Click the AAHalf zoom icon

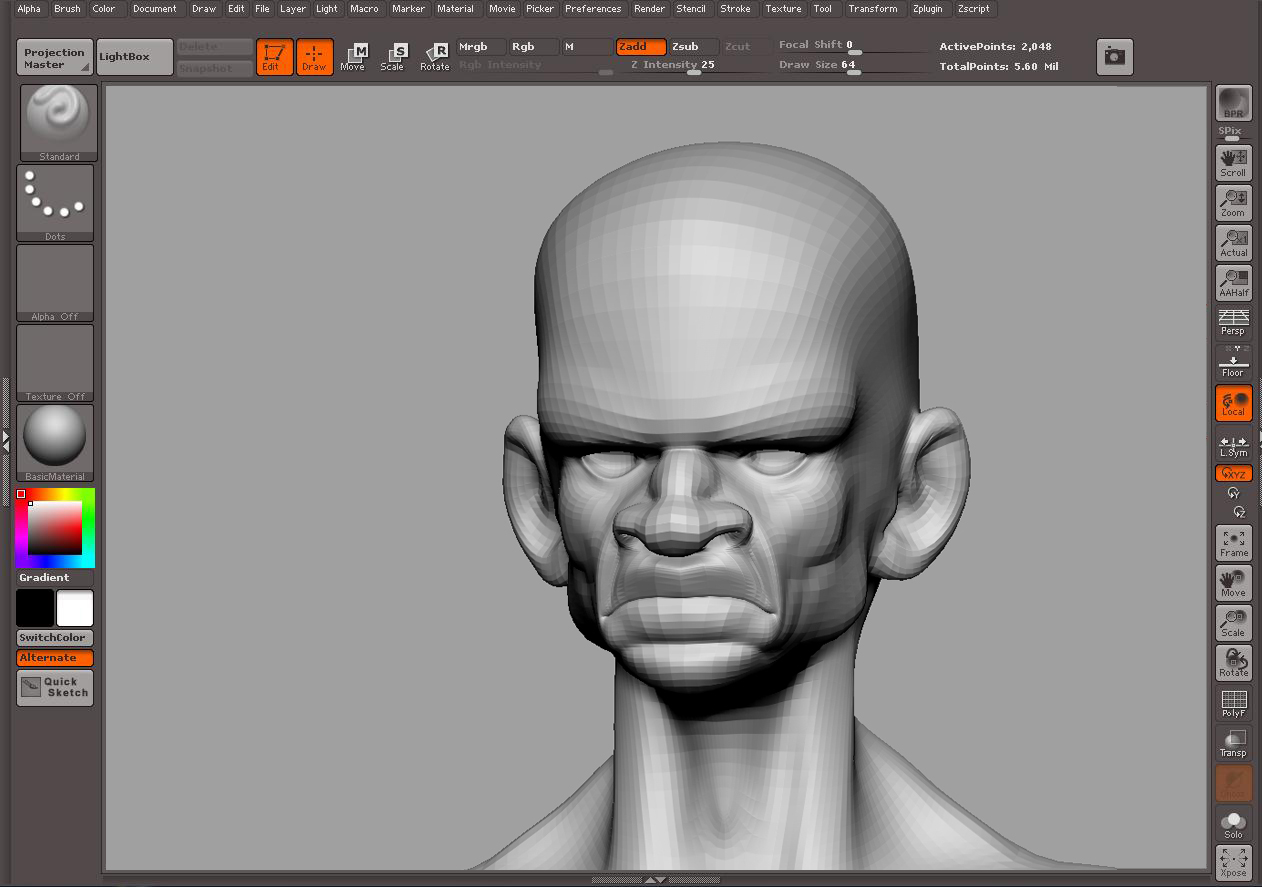[1233, 283]
